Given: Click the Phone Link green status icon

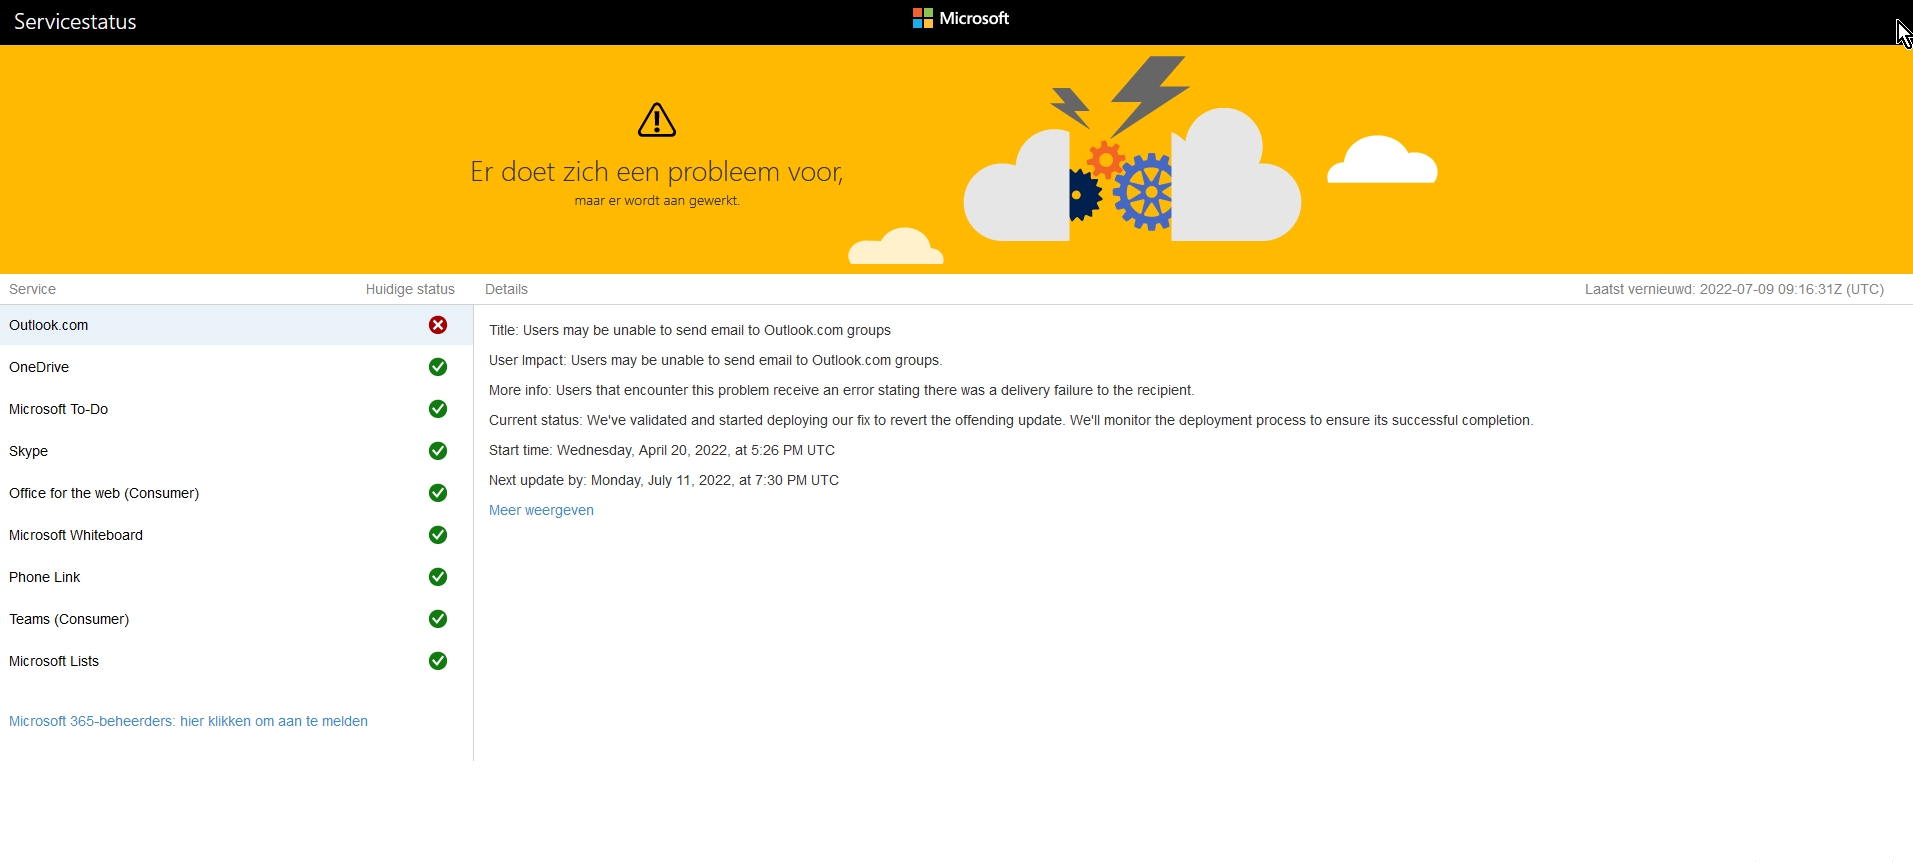Looking at the screenshot, I should pos(438,577).
